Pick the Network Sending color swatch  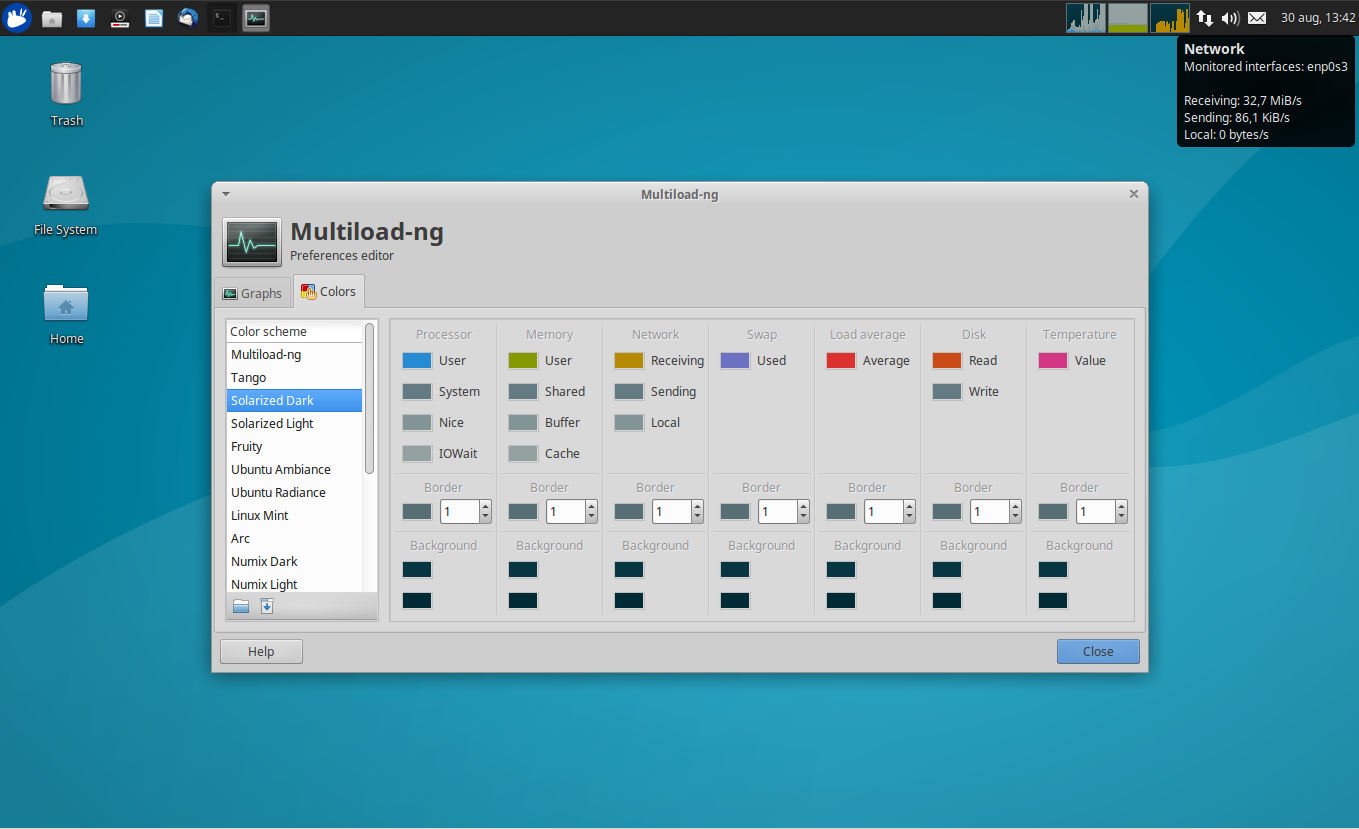(629, 391)
